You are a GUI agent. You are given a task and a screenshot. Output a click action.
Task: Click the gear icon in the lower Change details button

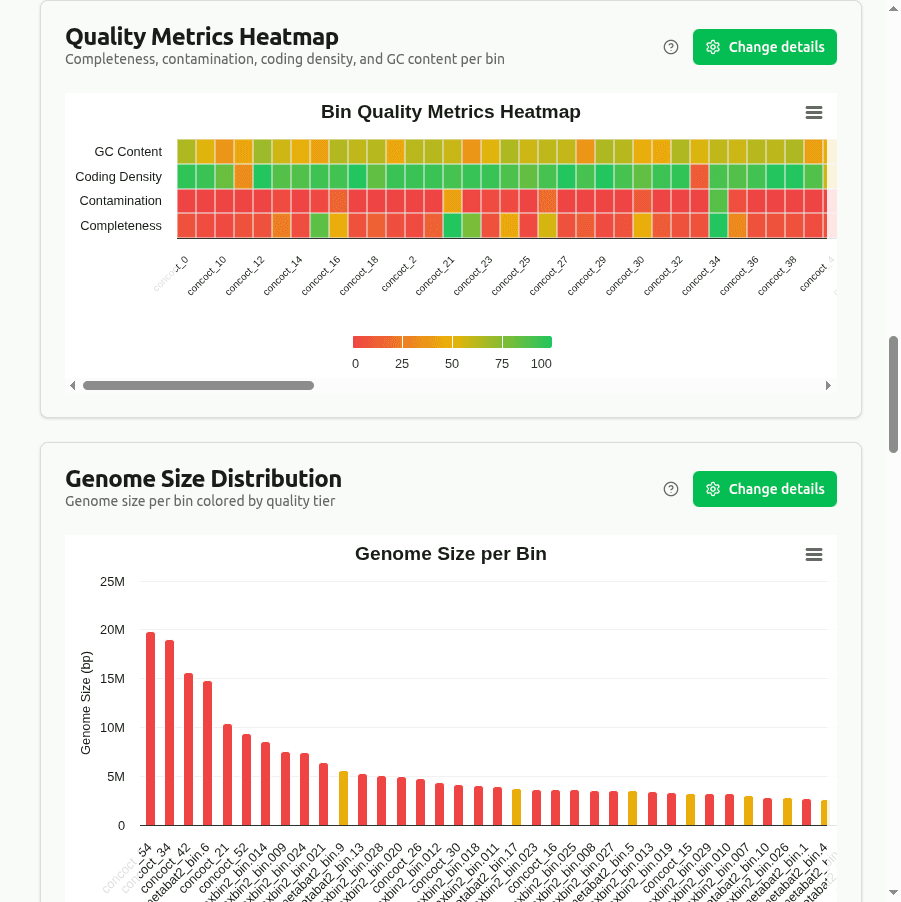click(712, 489)
